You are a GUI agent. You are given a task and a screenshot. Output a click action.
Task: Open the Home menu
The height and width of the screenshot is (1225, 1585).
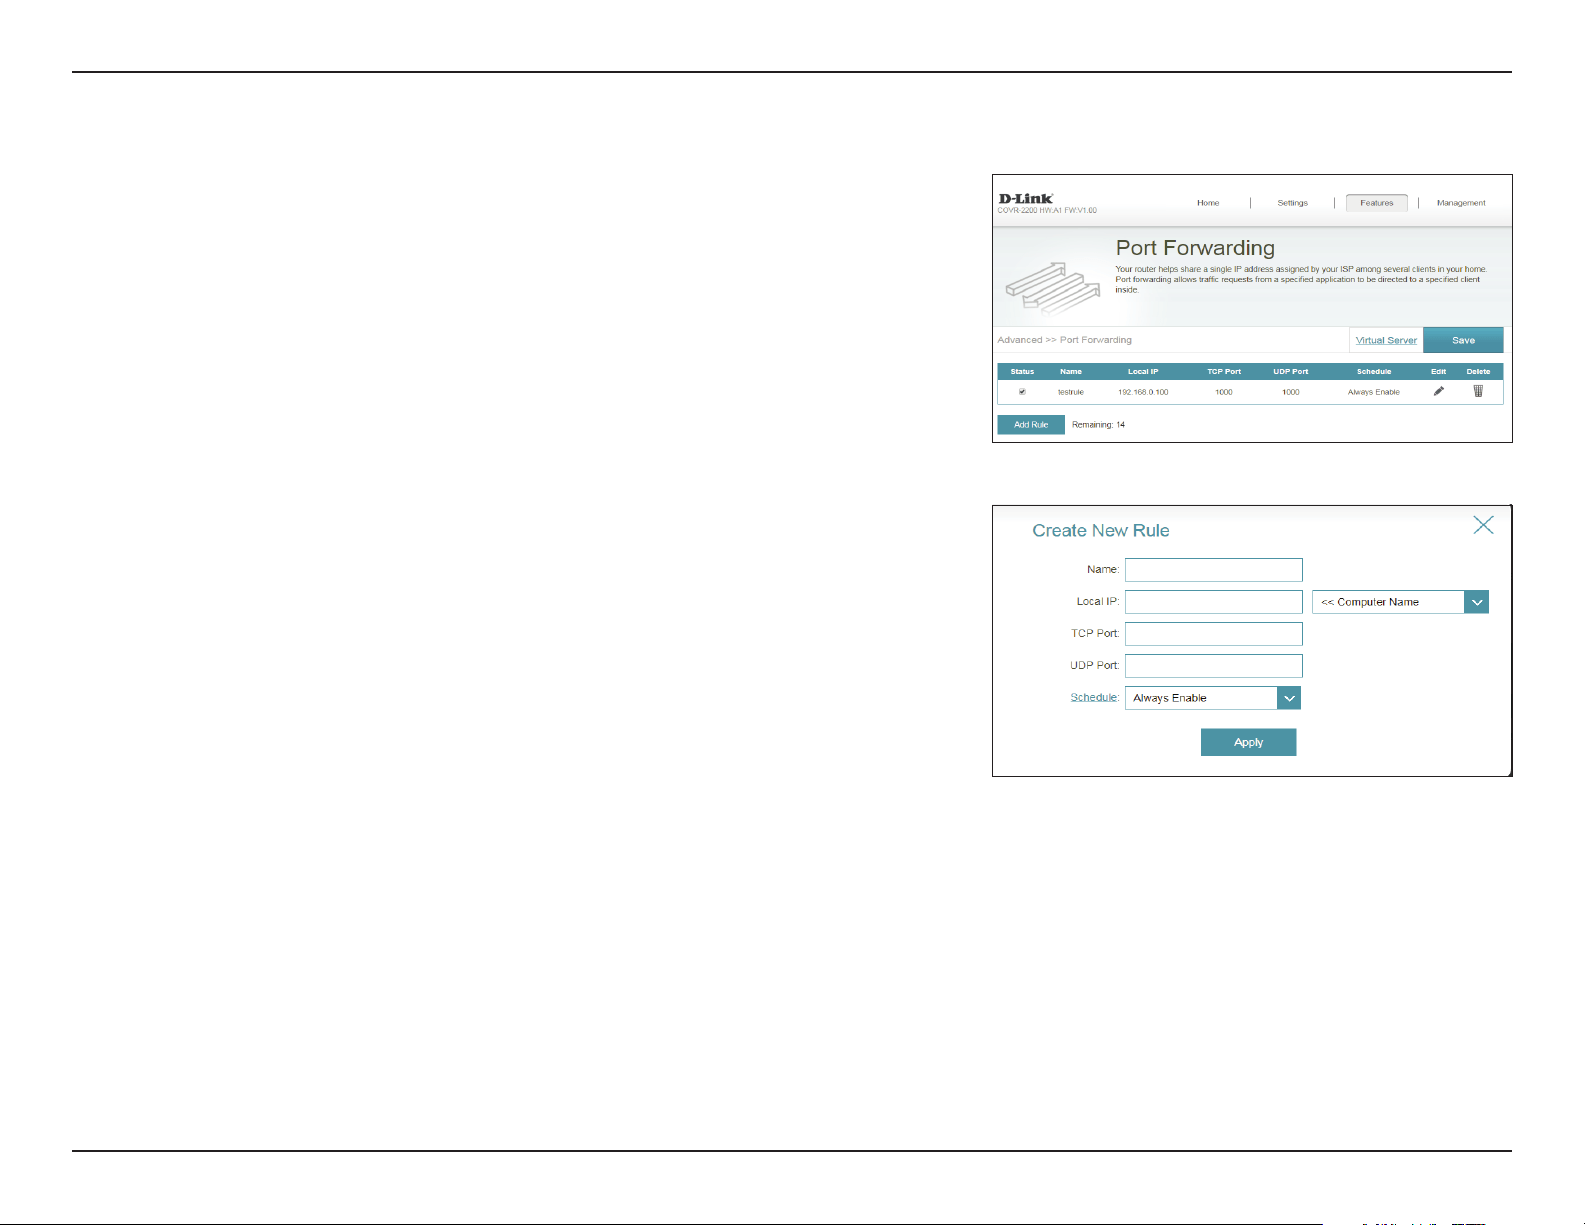point(1208,203)
